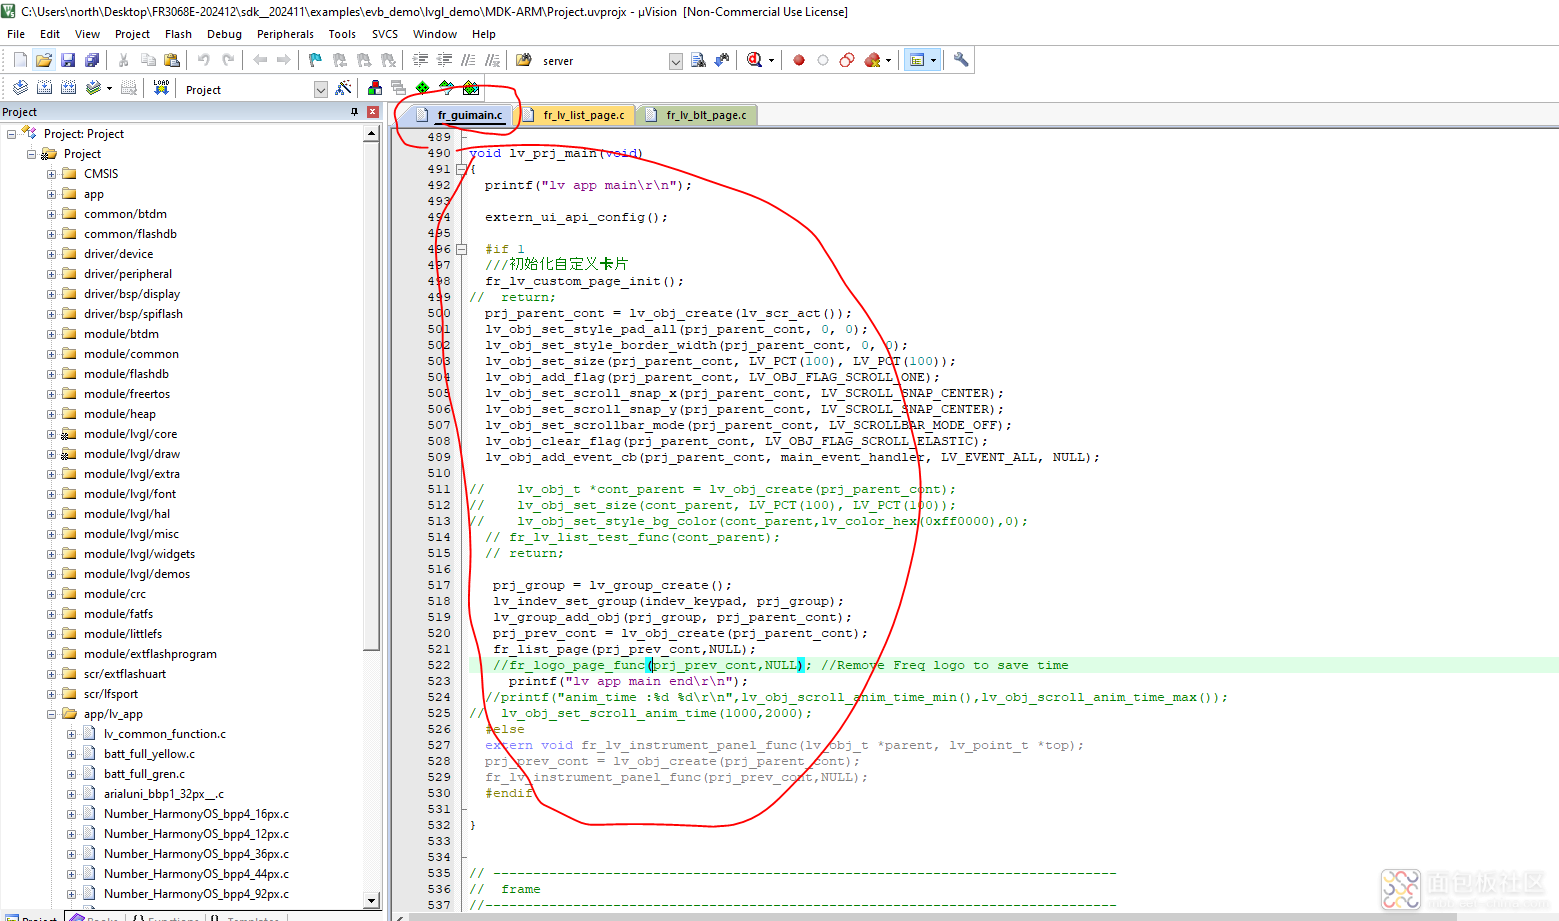Open the Peripherals menu
The width and height of the screenshot is (1559, 921).
pyautogui.click(x=285, y=34)
